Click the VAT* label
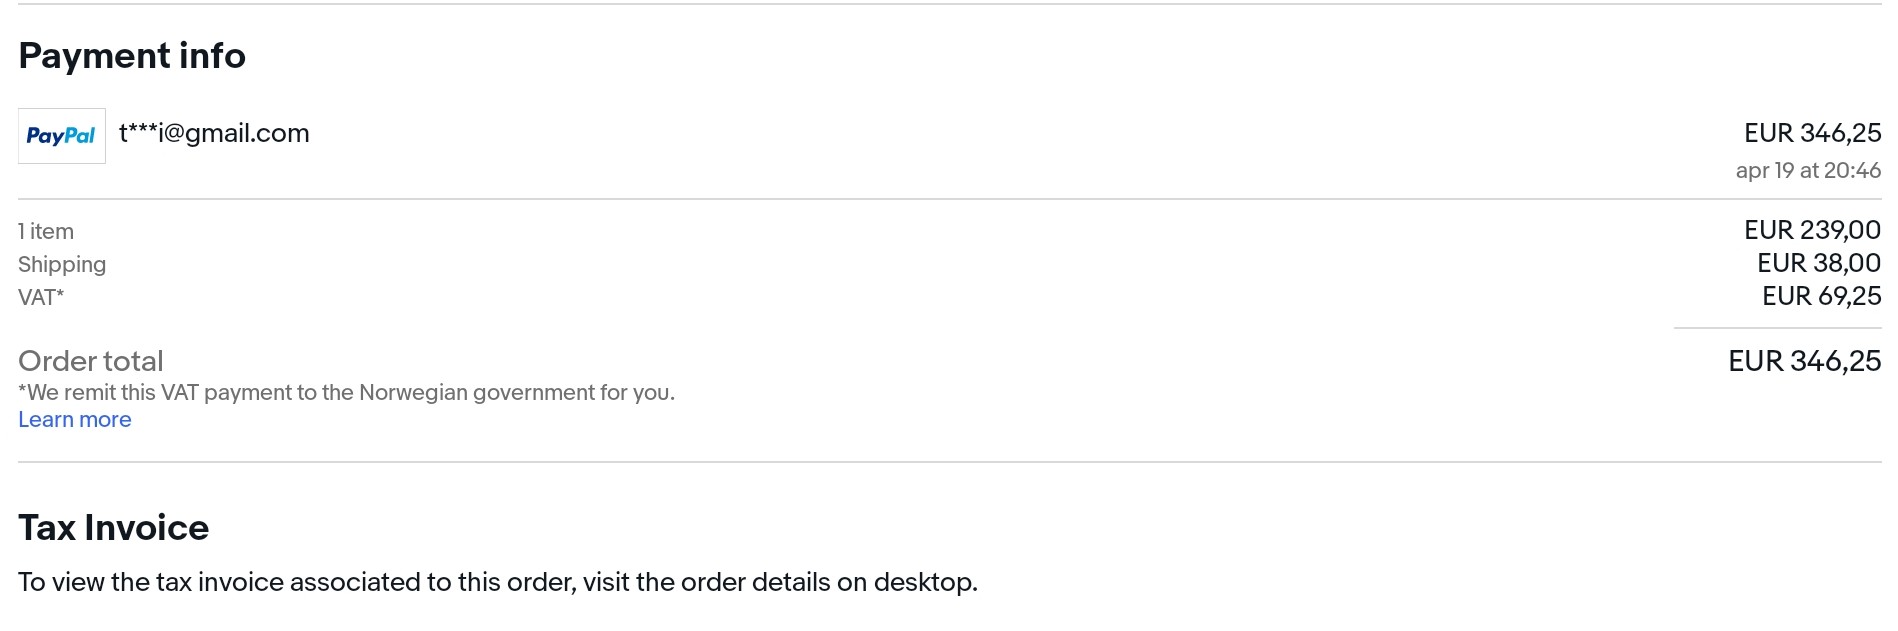1898x631 pixels. point(41,298)
